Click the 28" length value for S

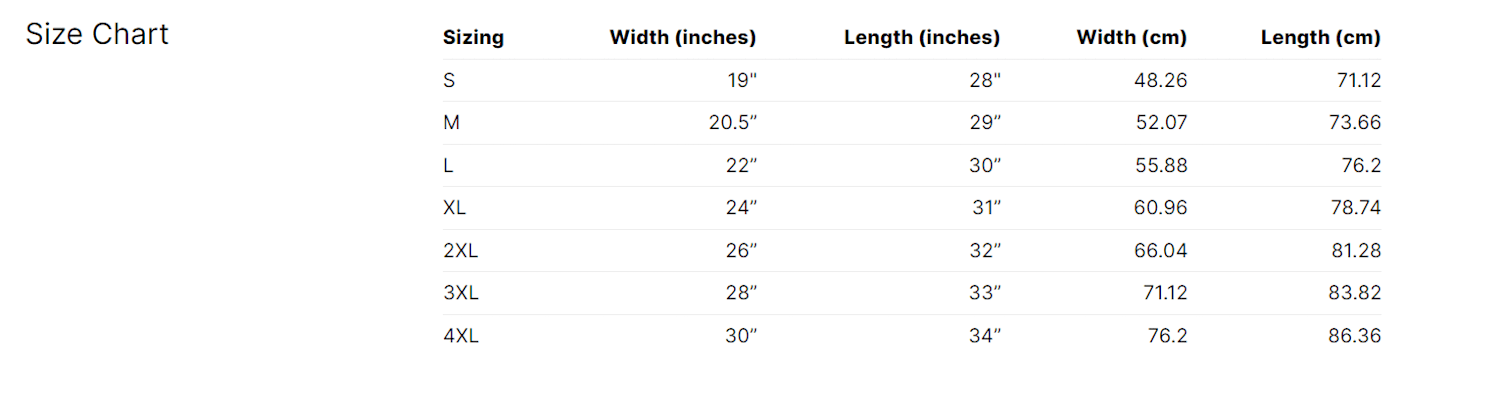pos(984,81)
